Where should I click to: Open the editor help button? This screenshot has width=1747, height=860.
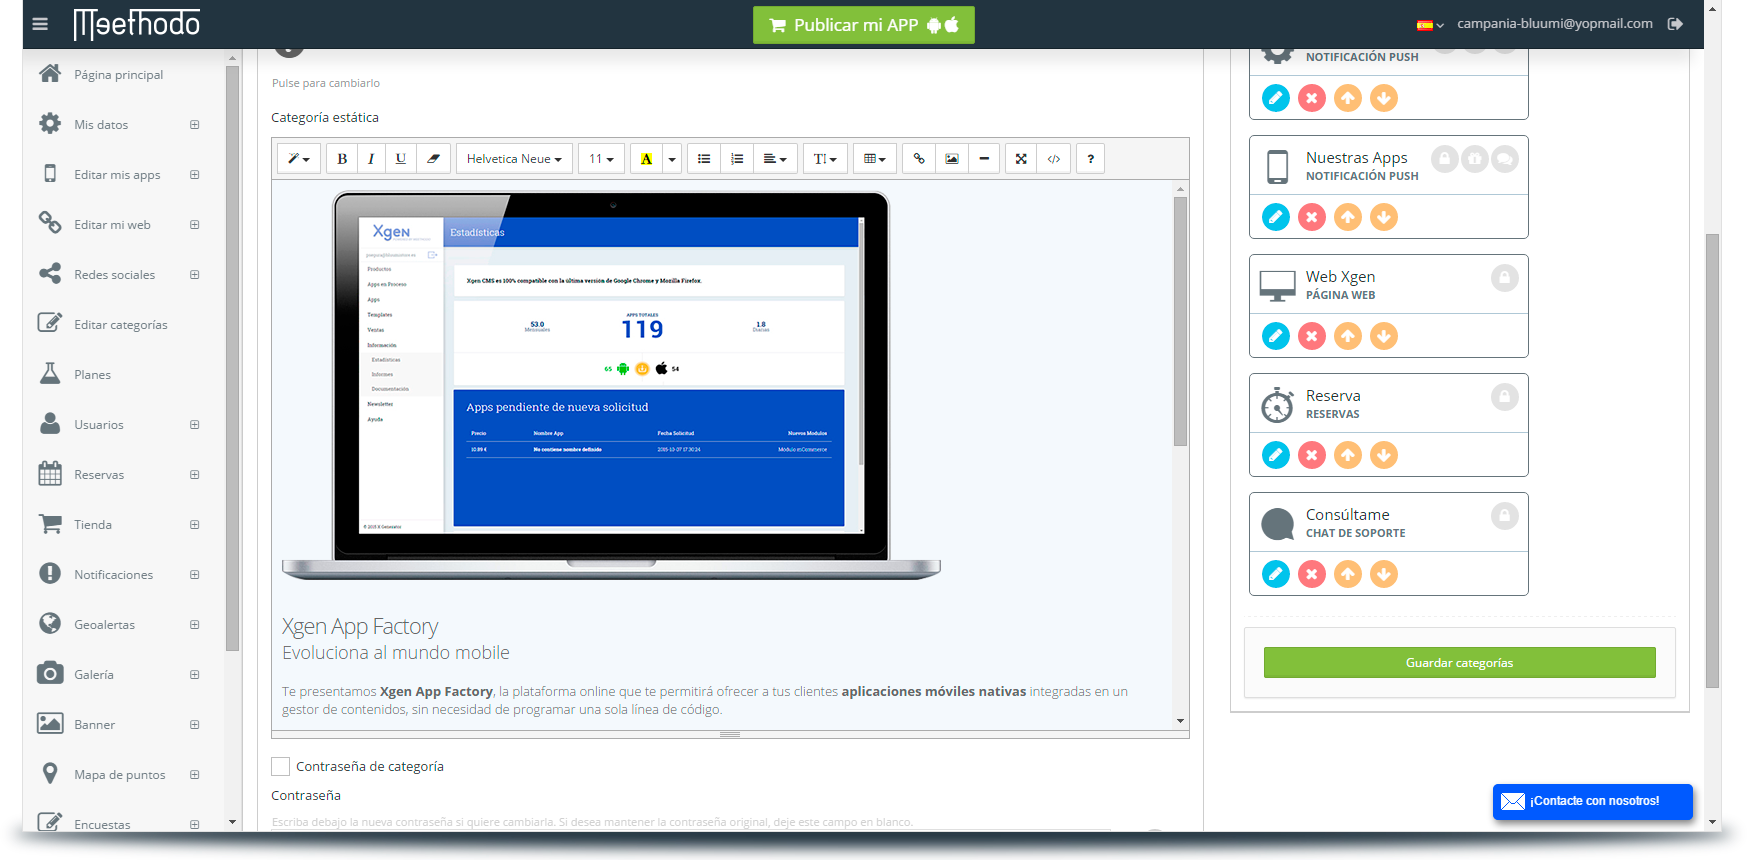(1091, 159)
